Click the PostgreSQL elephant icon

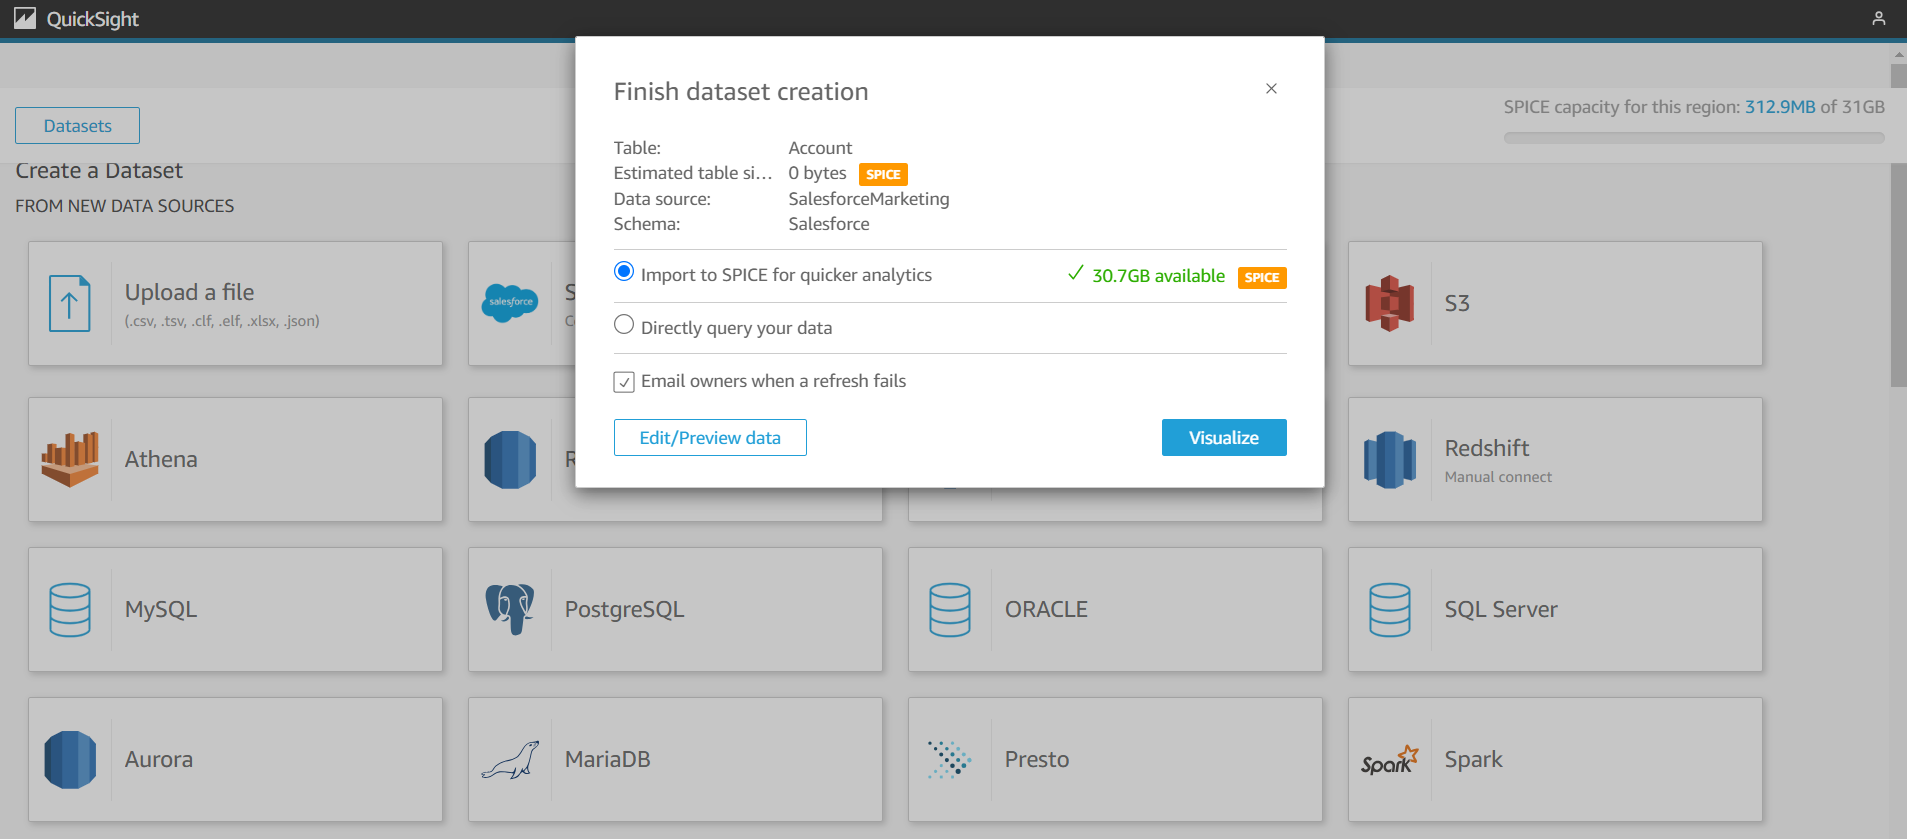510,609
